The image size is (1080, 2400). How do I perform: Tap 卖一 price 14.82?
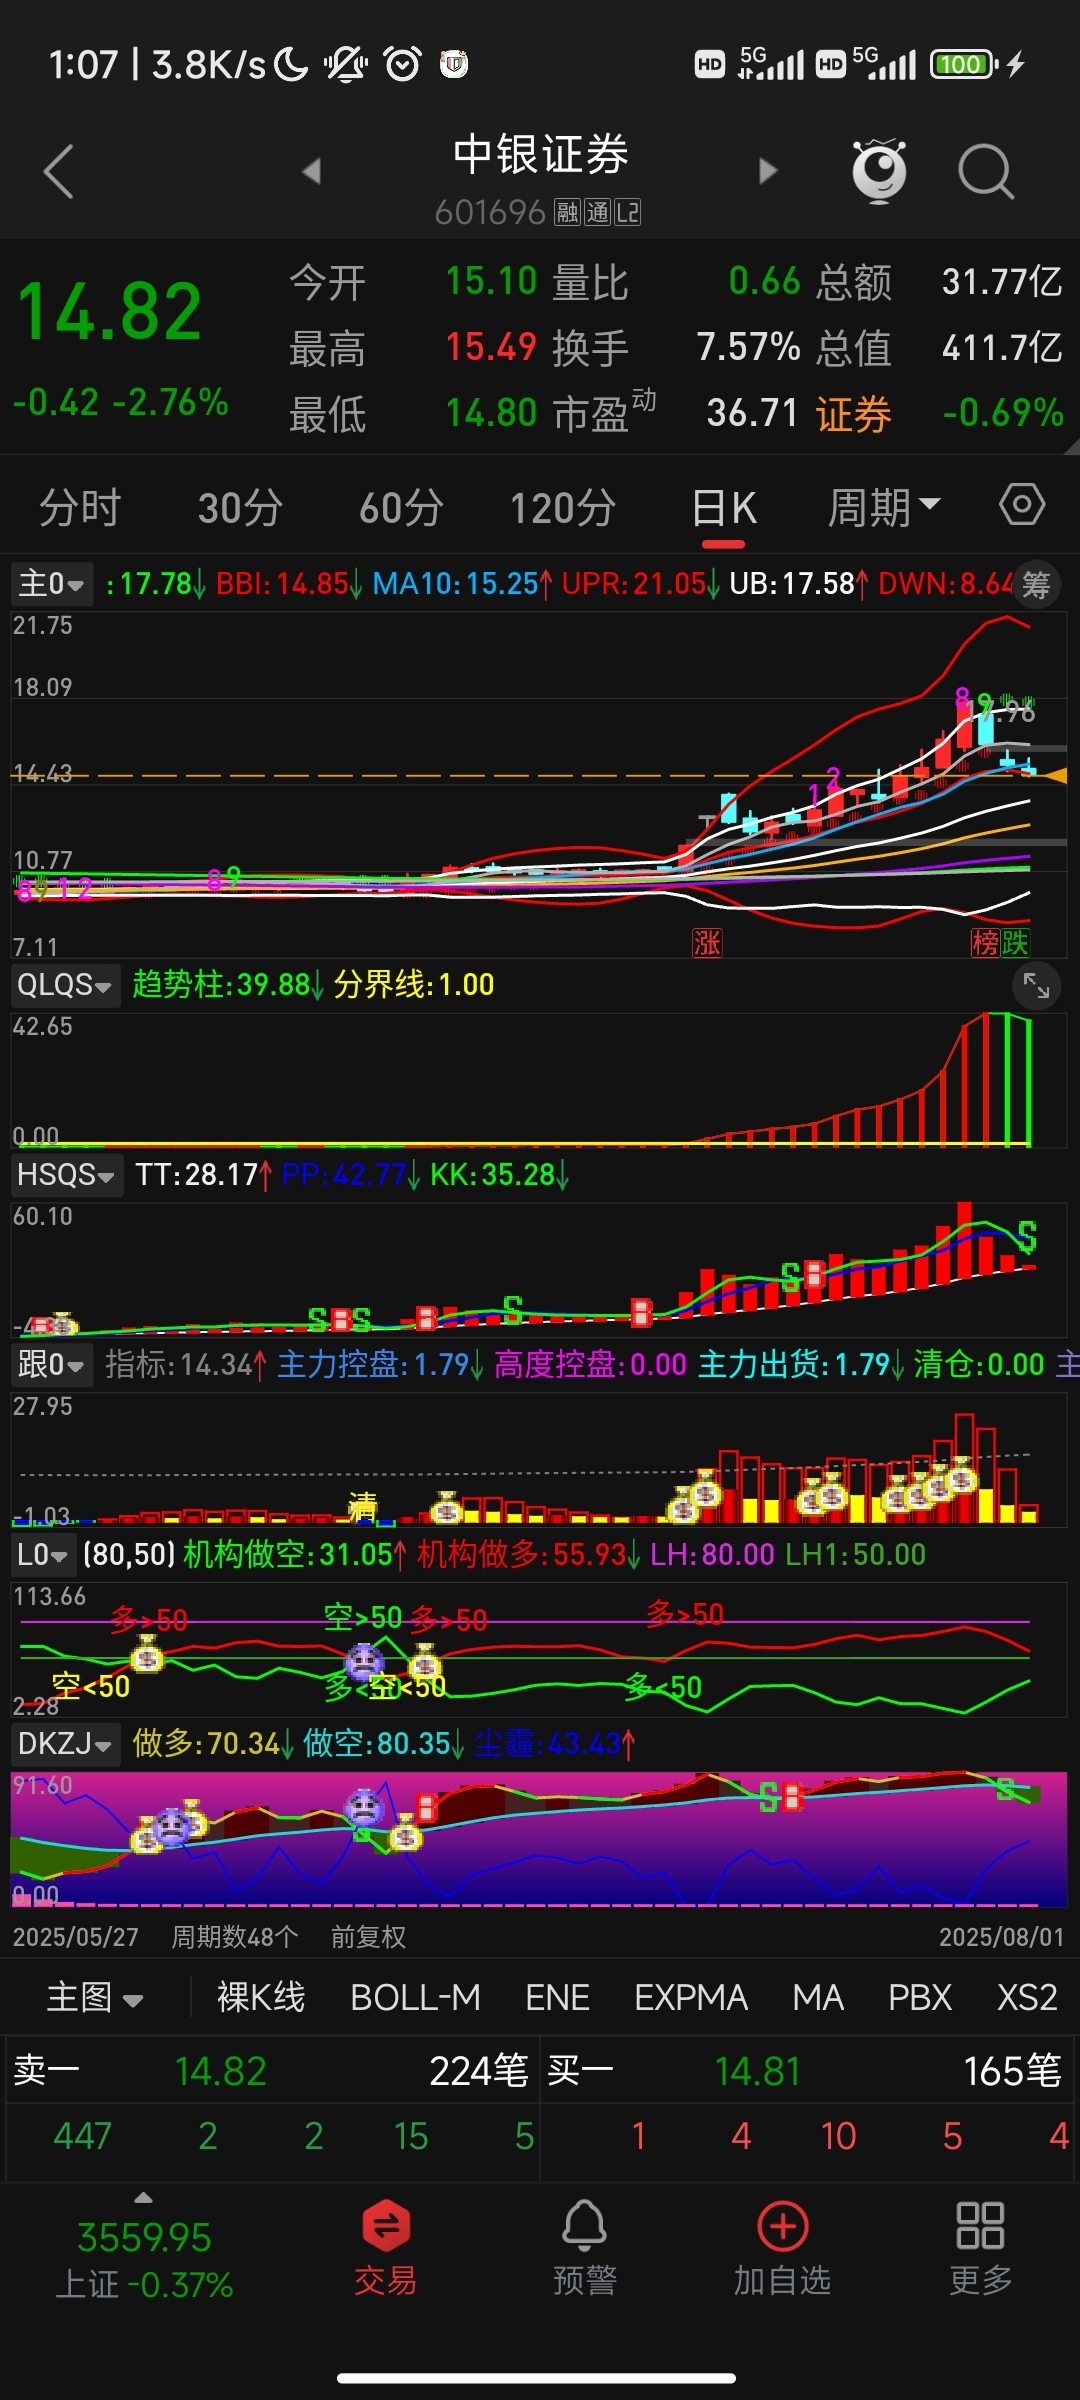tap(221, 2071)
